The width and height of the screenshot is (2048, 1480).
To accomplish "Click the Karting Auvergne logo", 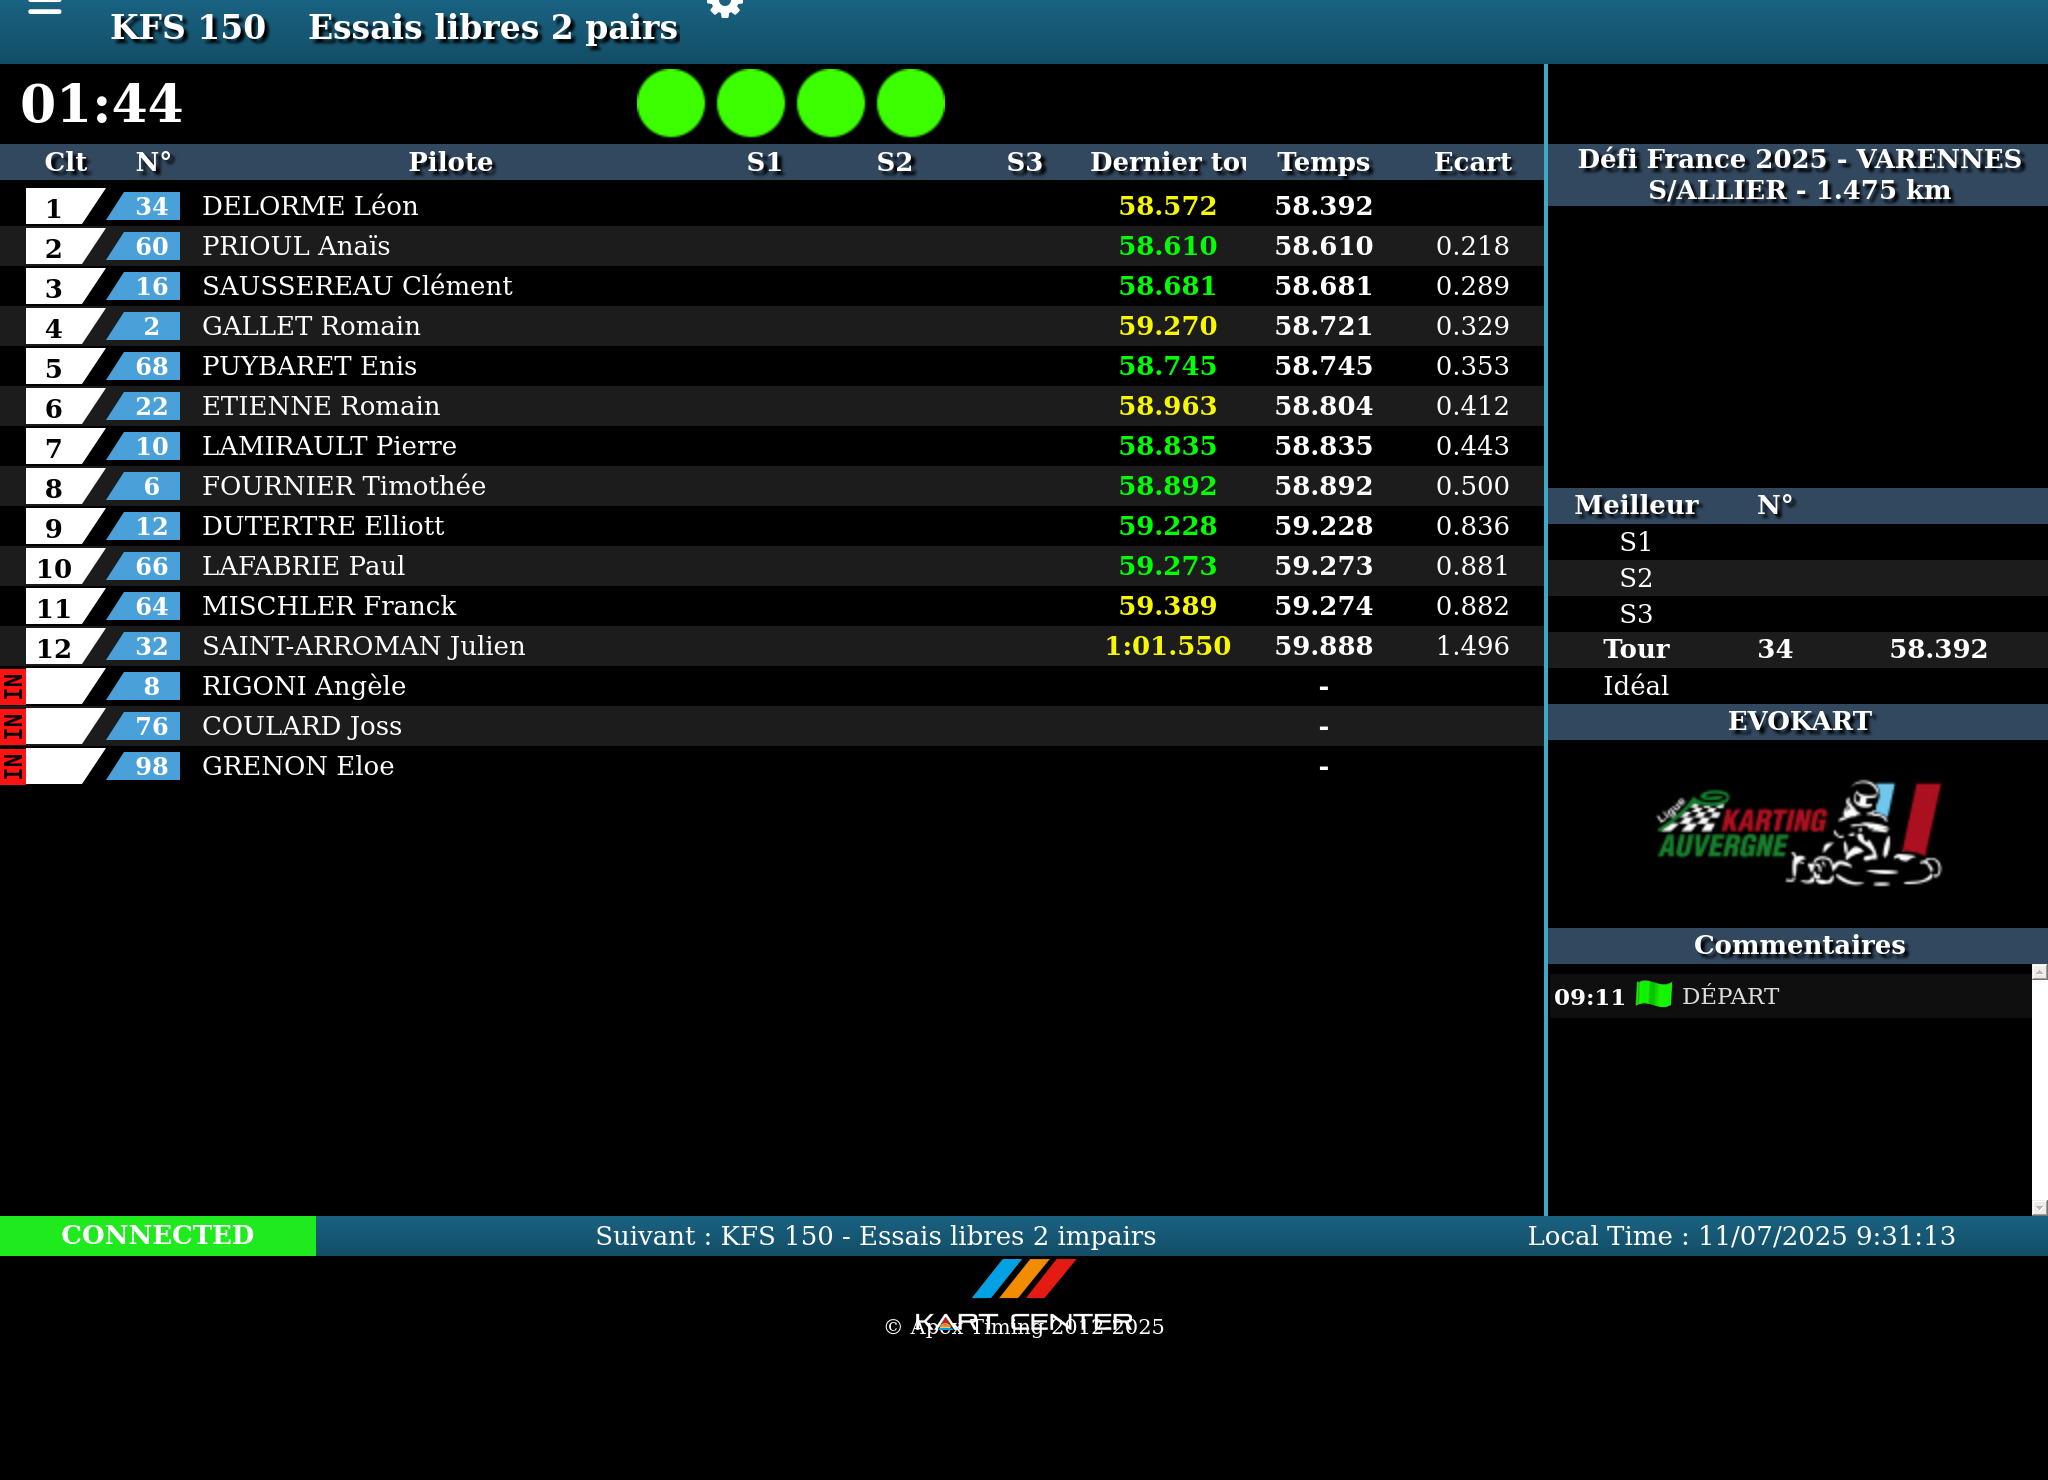I will click(x=1798, y=833).
